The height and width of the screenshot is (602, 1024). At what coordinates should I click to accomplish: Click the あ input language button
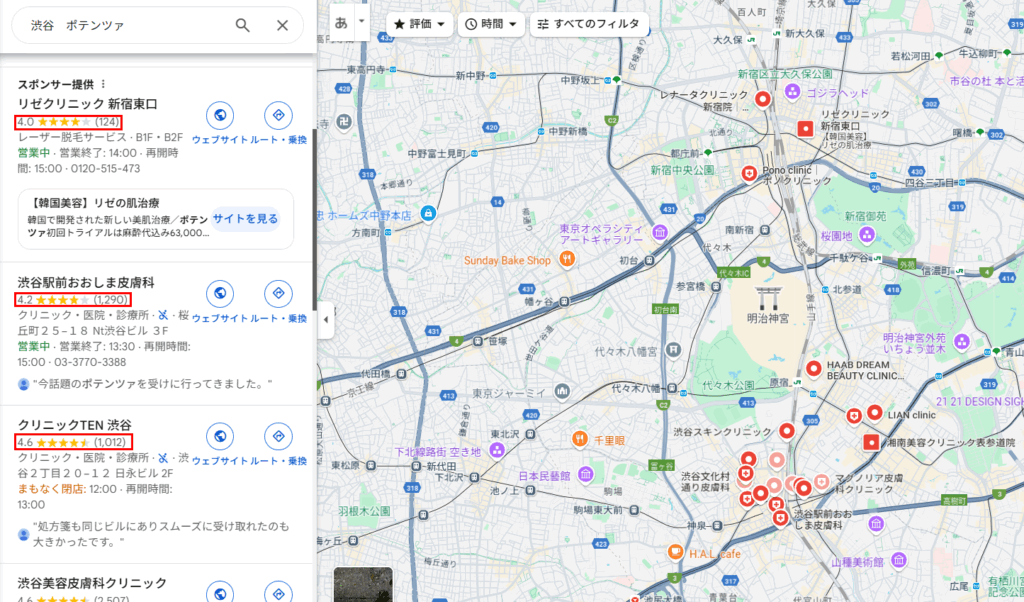(x=342, y=23)
